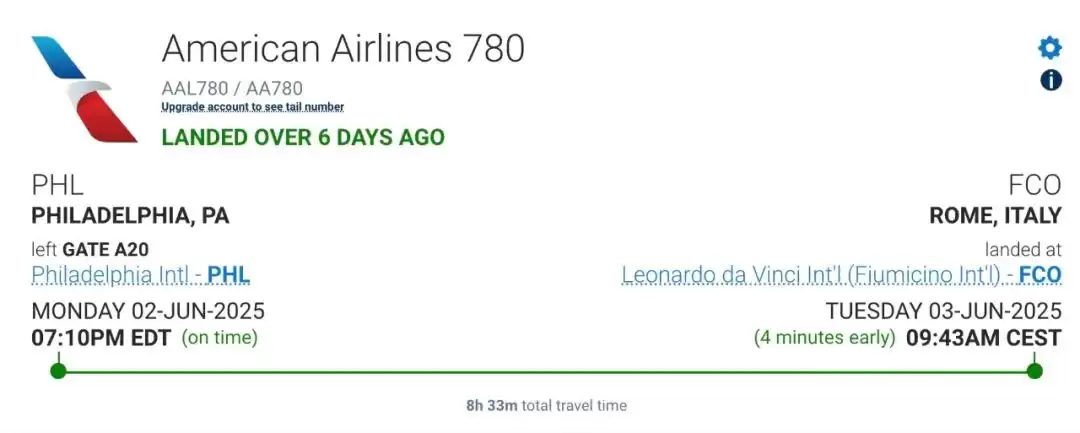Click the arrival dot on flight progress line
Screen dimensions: 1080x433
(x=1034, y=371)
